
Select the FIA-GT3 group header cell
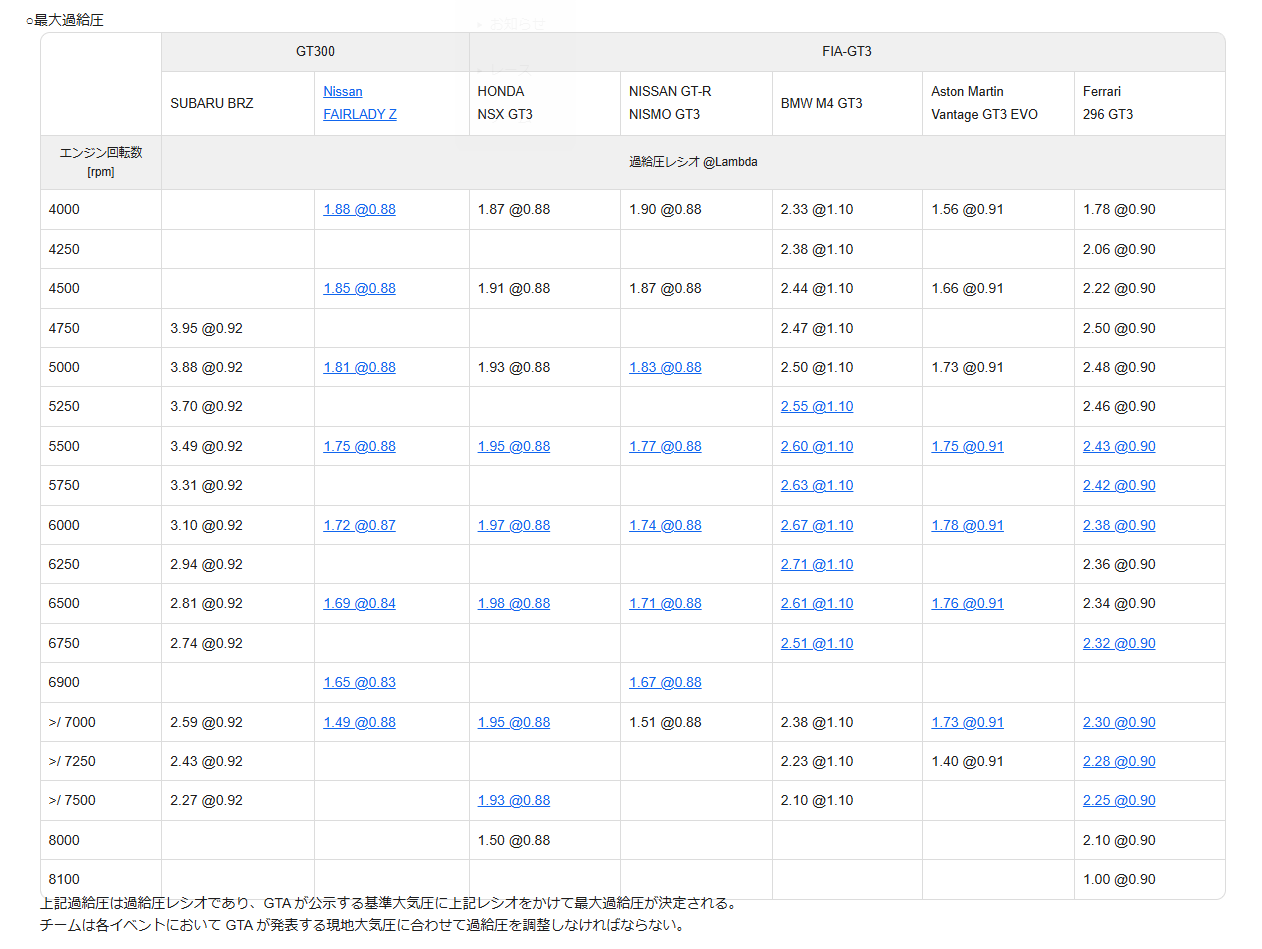846,51
